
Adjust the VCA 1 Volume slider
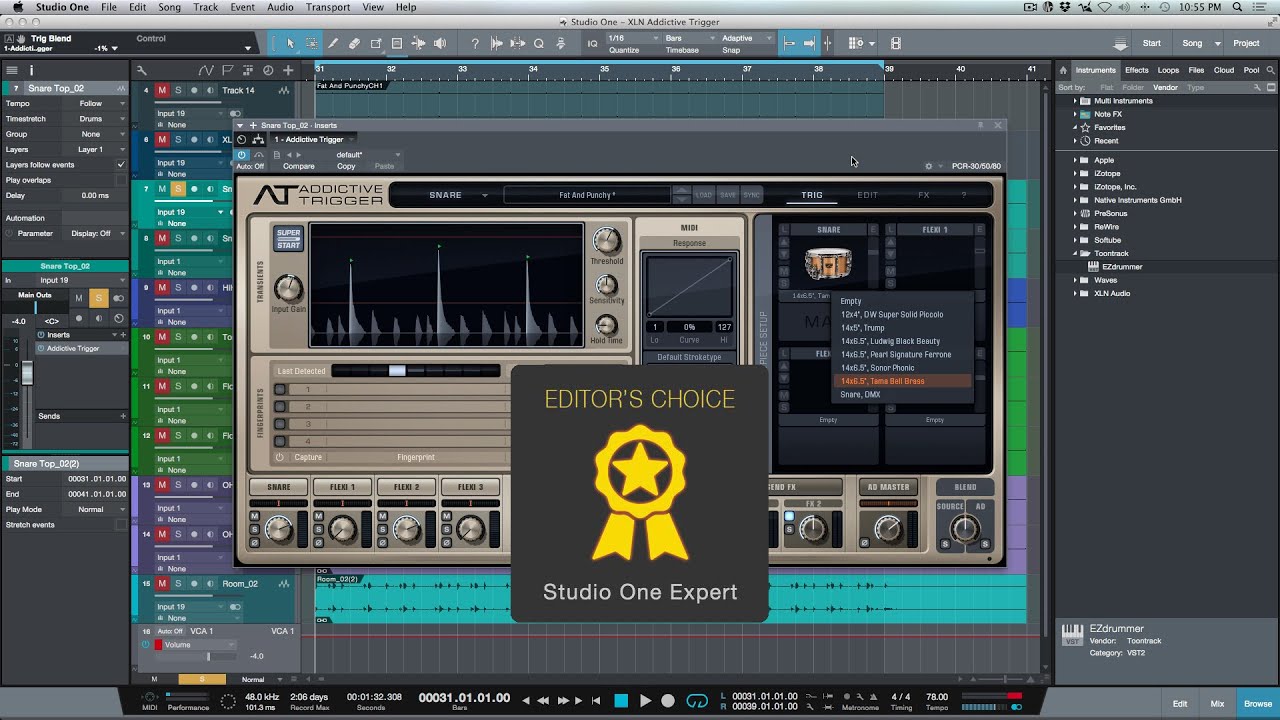click(208, 656)
